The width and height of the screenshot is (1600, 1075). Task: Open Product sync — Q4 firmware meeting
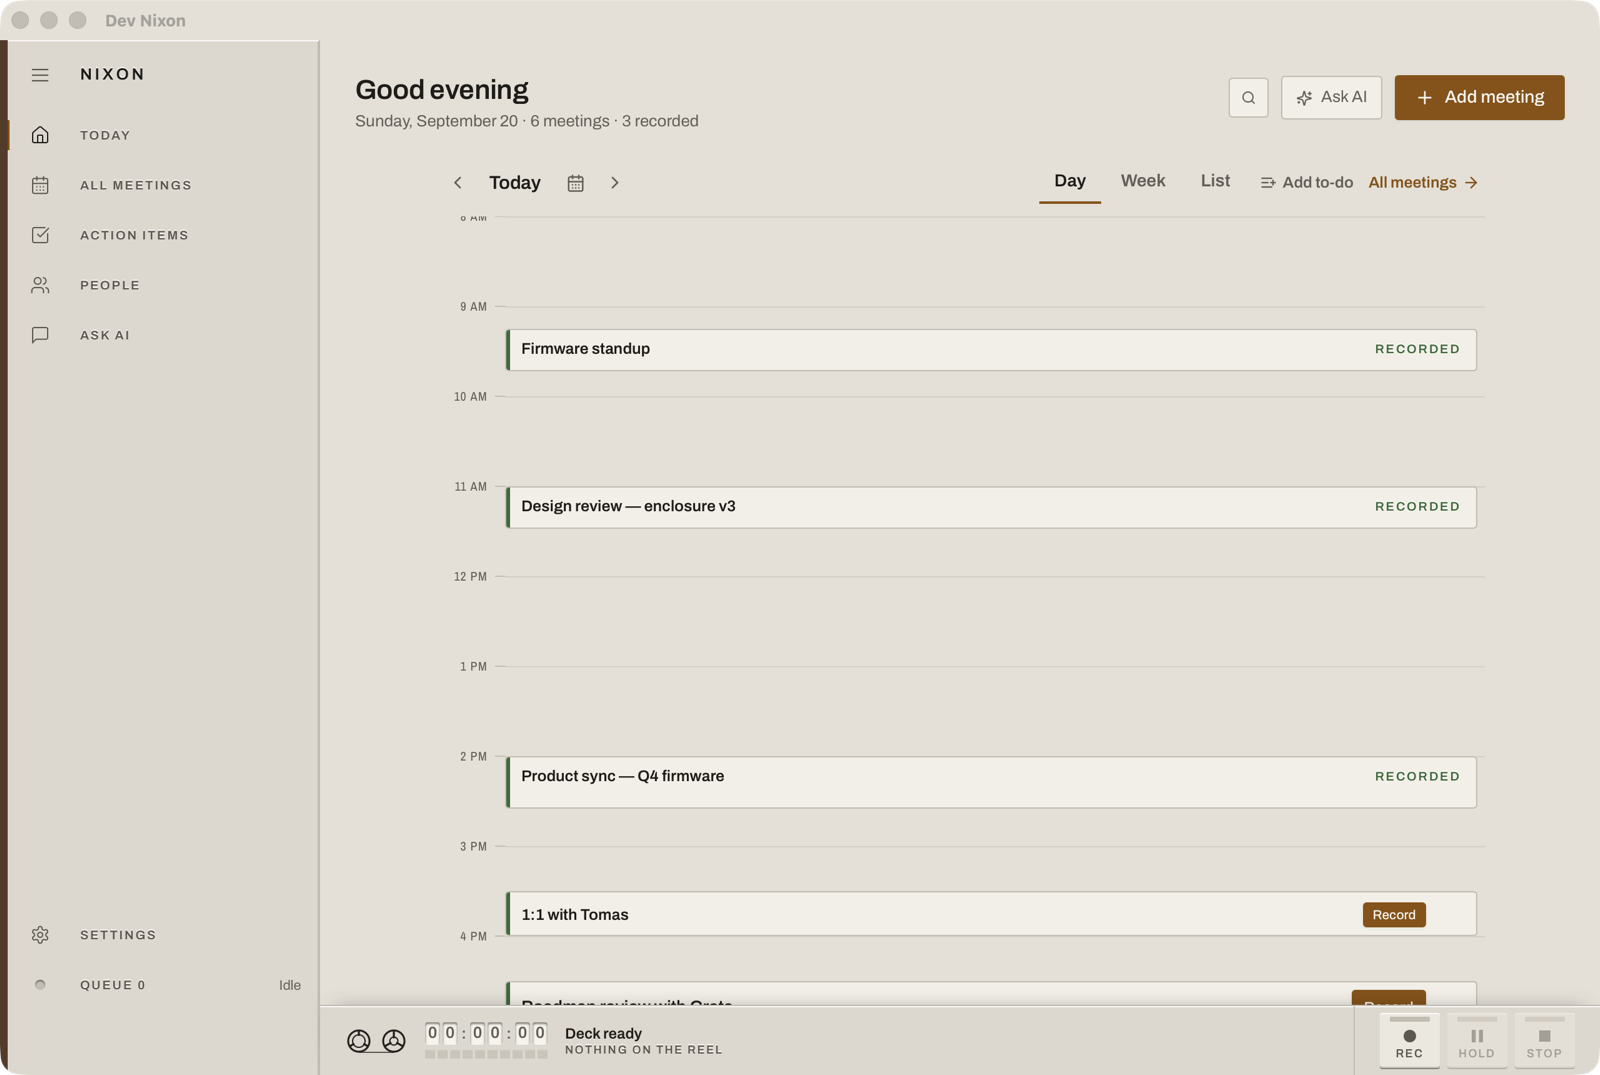[991, 782]
